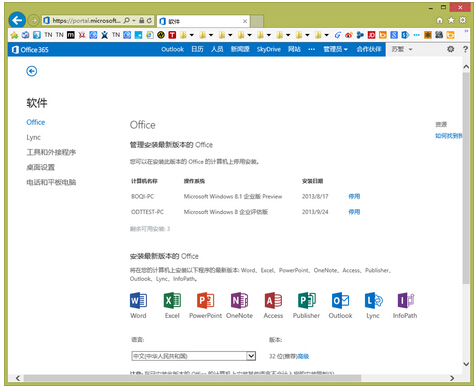Click the Word application icon

(x=138, y=300)
